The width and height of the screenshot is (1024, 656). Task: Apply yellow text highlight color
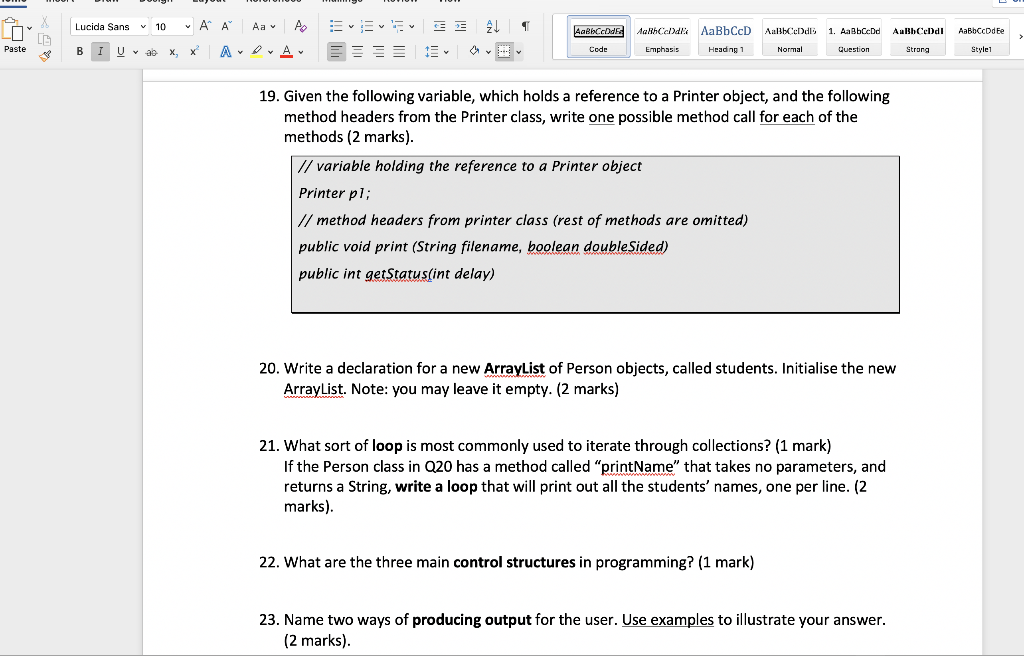[x=256, y=53]
